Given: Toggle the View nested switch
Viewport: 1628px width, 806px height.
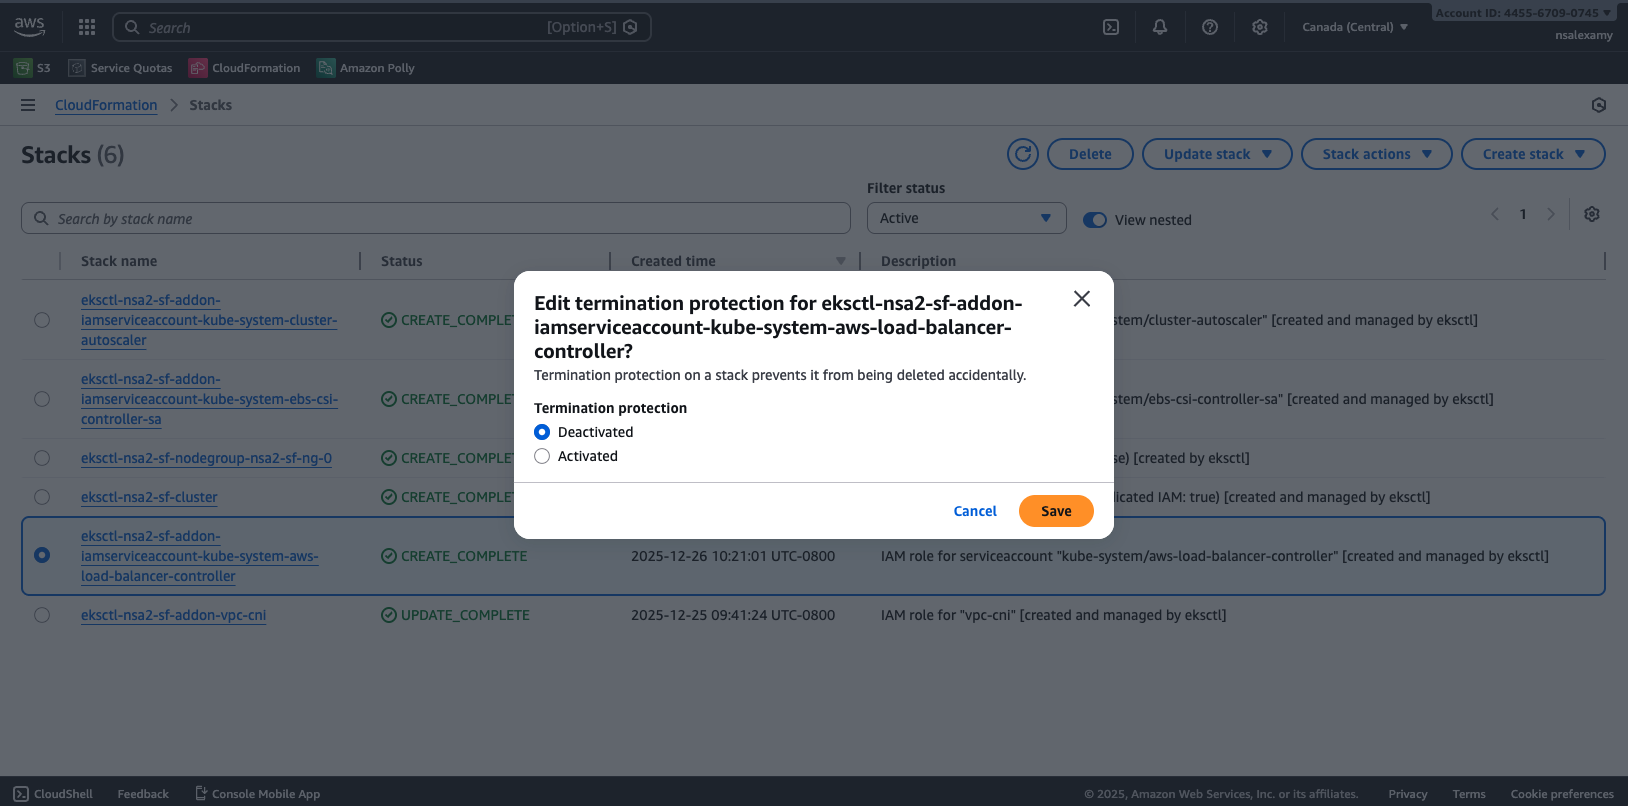Looking at the screenshot, I should coord(1095,220).
